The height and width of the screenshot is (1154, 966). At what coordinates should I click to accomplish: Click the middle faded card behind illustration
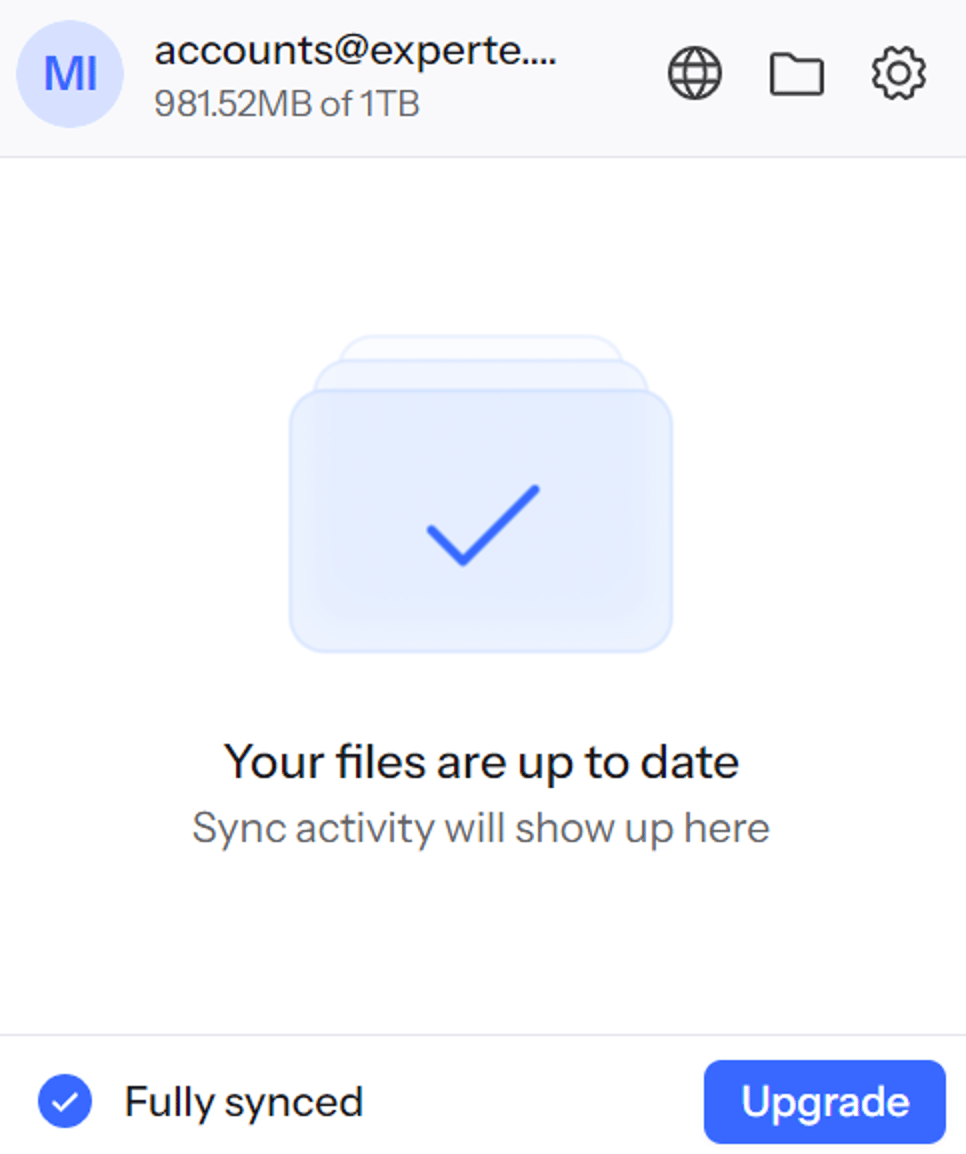click(481, 375)
